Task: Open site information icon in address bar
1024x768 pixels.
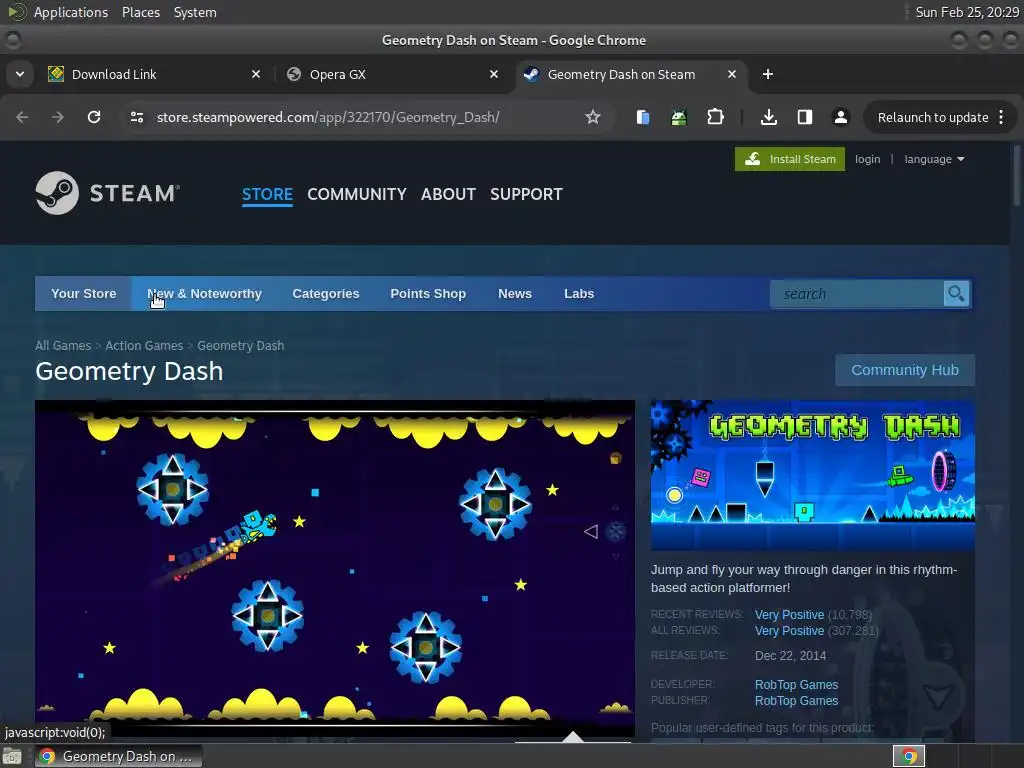Action: (x=136, y=117)
